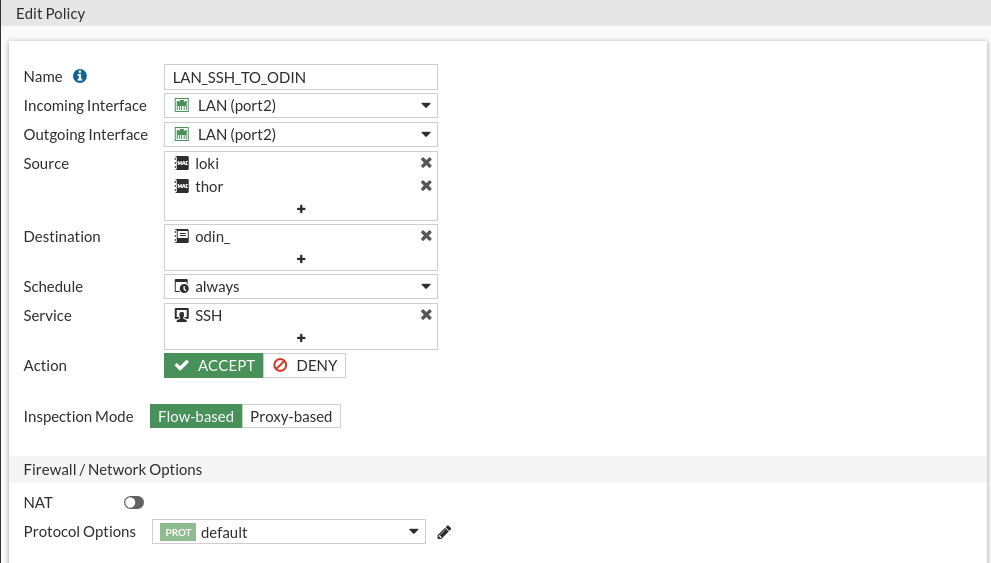Open the Protocol Options default dropdown

point(289,532)
